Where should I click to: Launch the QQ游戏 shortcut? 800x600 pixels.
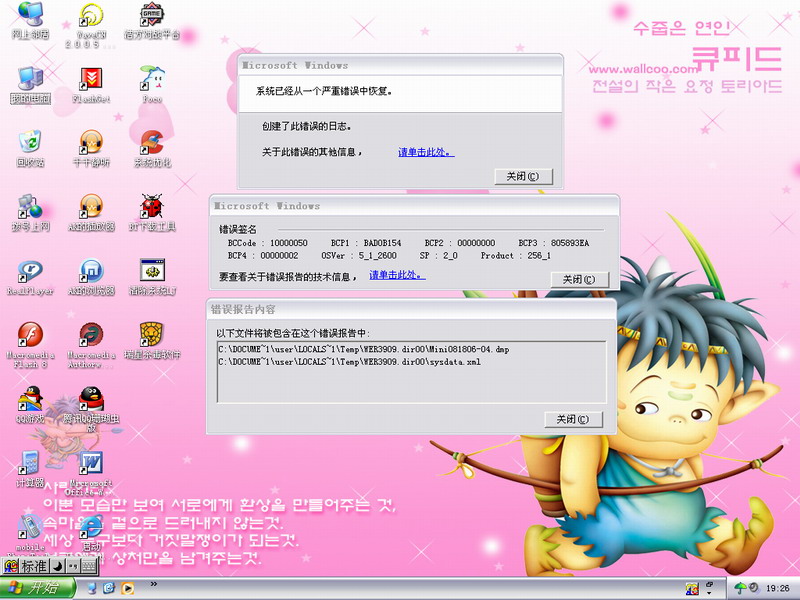point(30,405)
